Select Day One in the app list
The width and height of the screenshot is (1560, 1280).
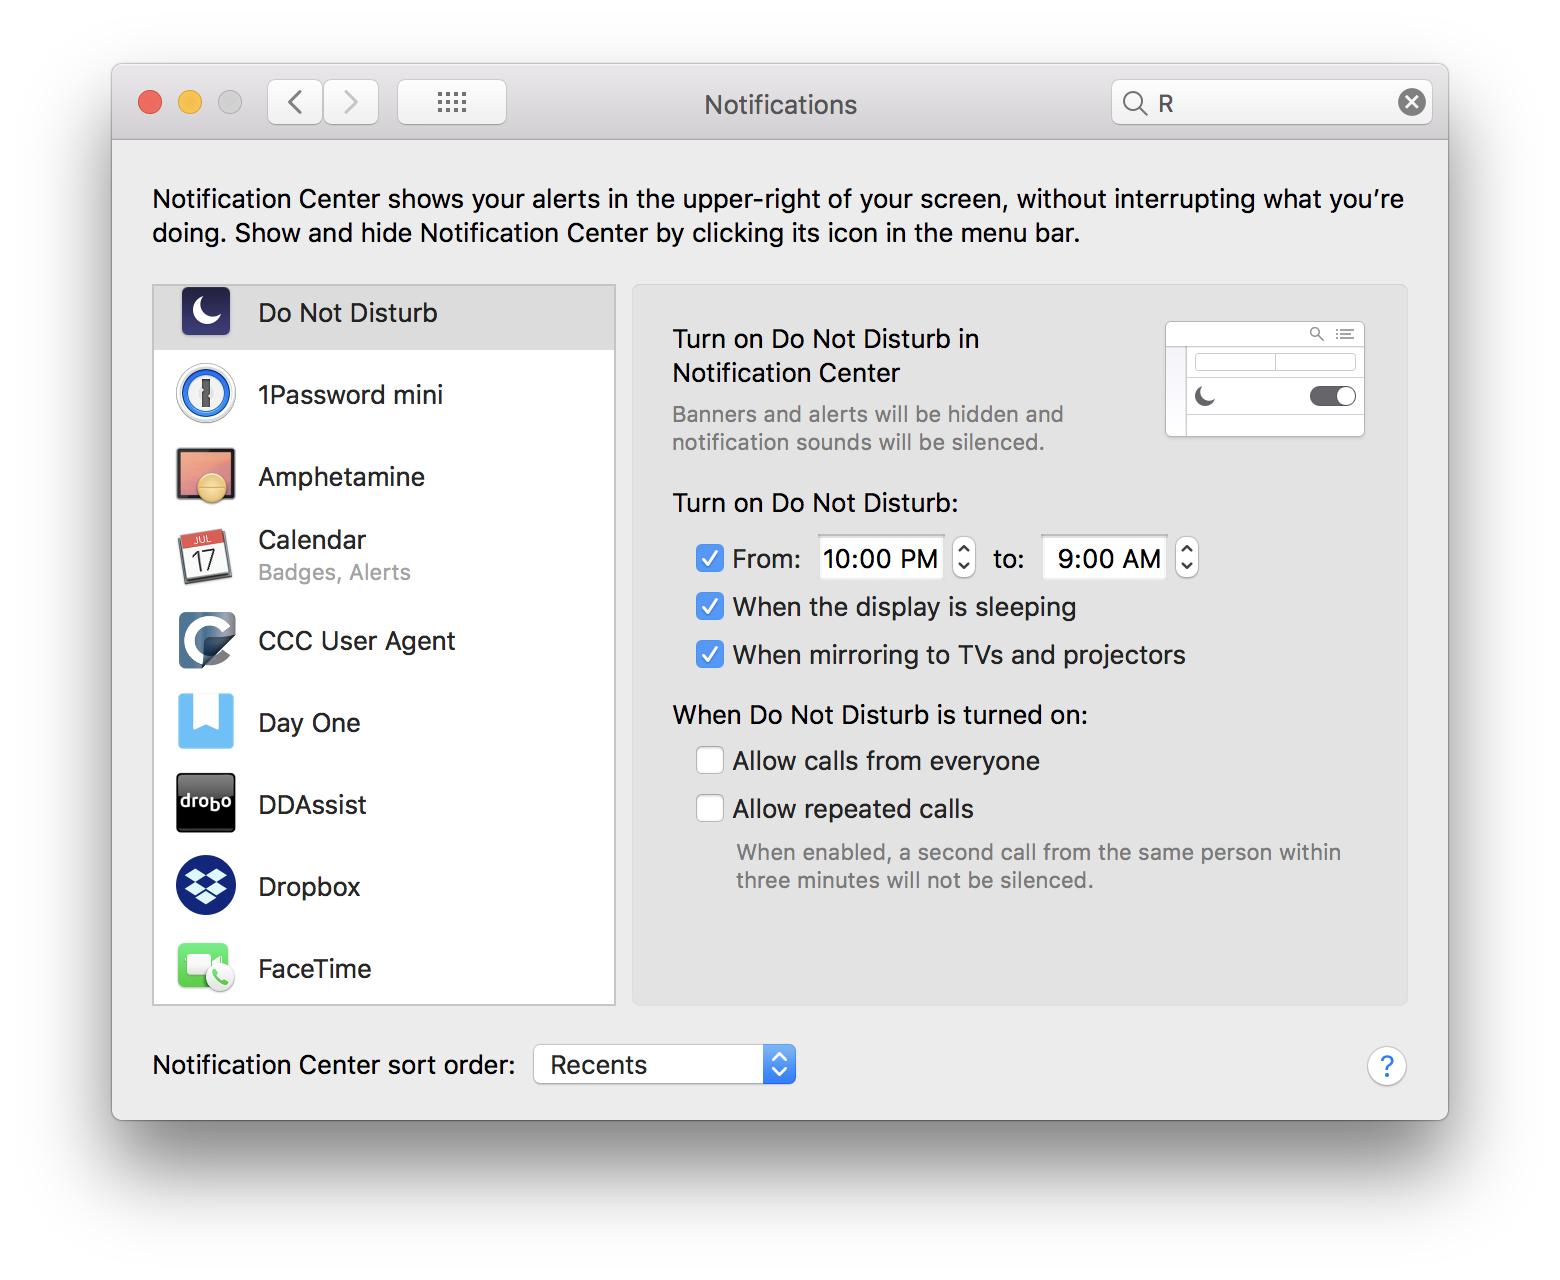(x=384, y=722)
